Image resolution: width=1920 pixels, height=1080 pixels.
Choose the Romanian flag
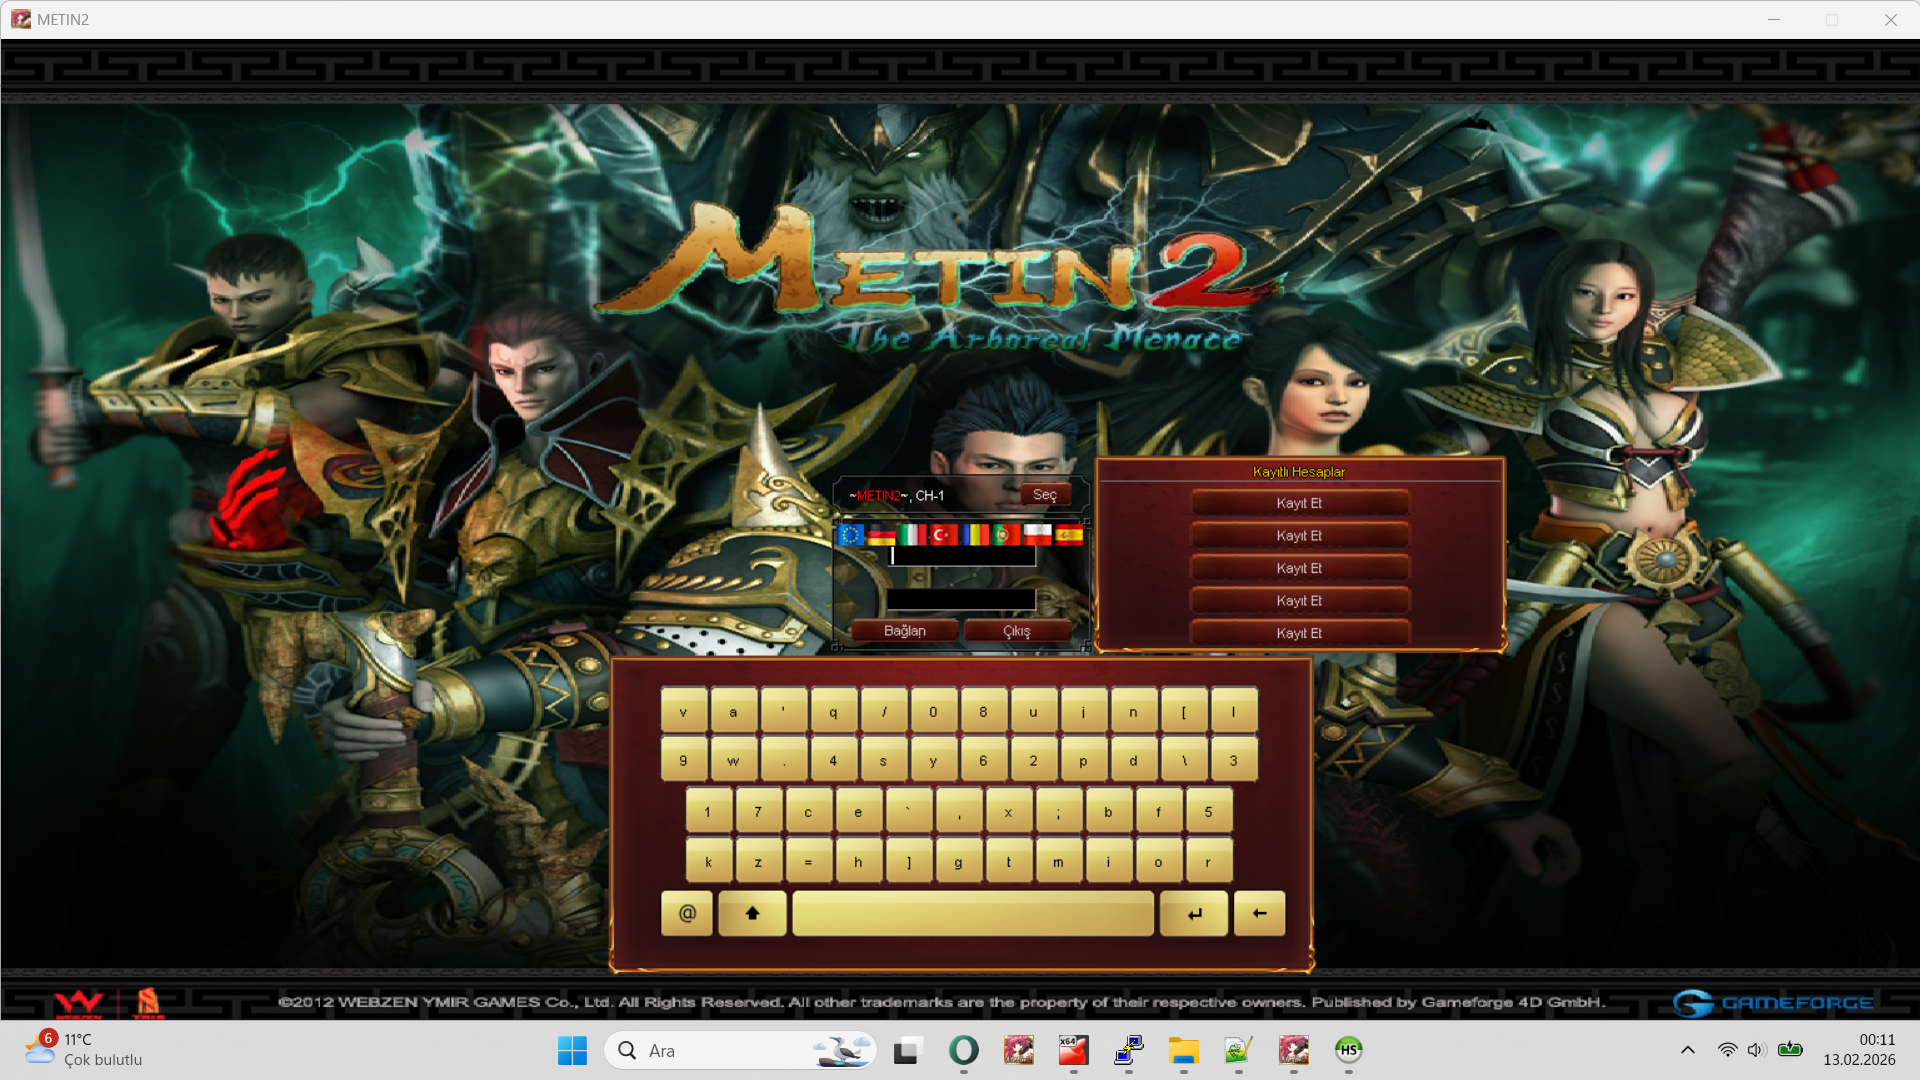point(975,535)
